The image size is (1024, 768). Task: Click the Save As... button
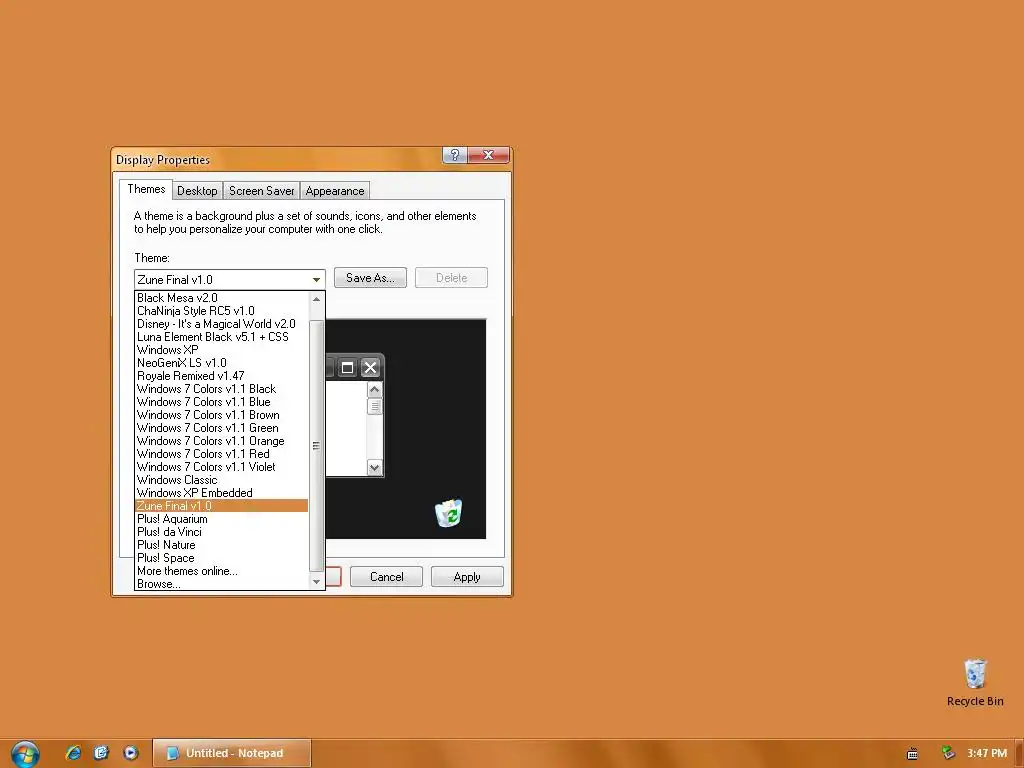pos(370,278)
